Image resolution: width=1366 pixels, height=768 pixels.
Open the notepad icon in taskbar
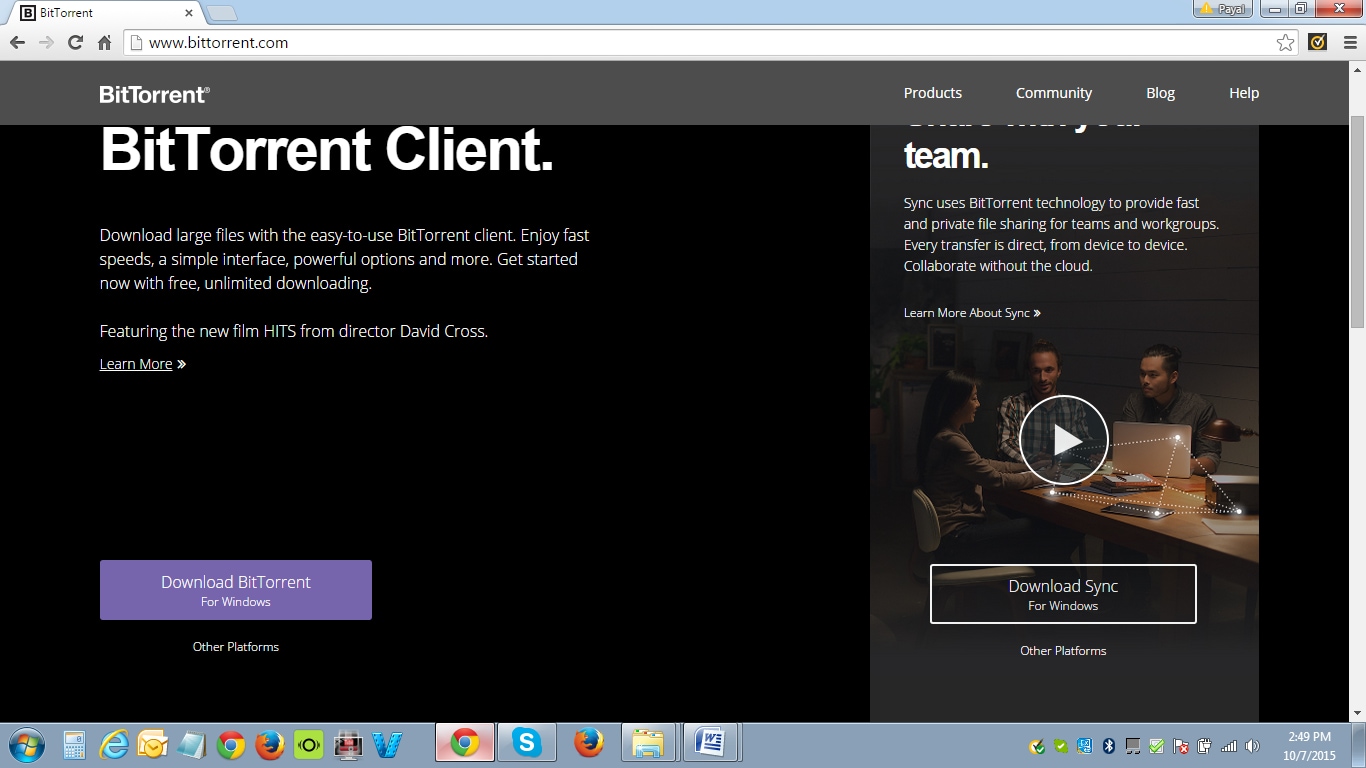tap(191, 745)
